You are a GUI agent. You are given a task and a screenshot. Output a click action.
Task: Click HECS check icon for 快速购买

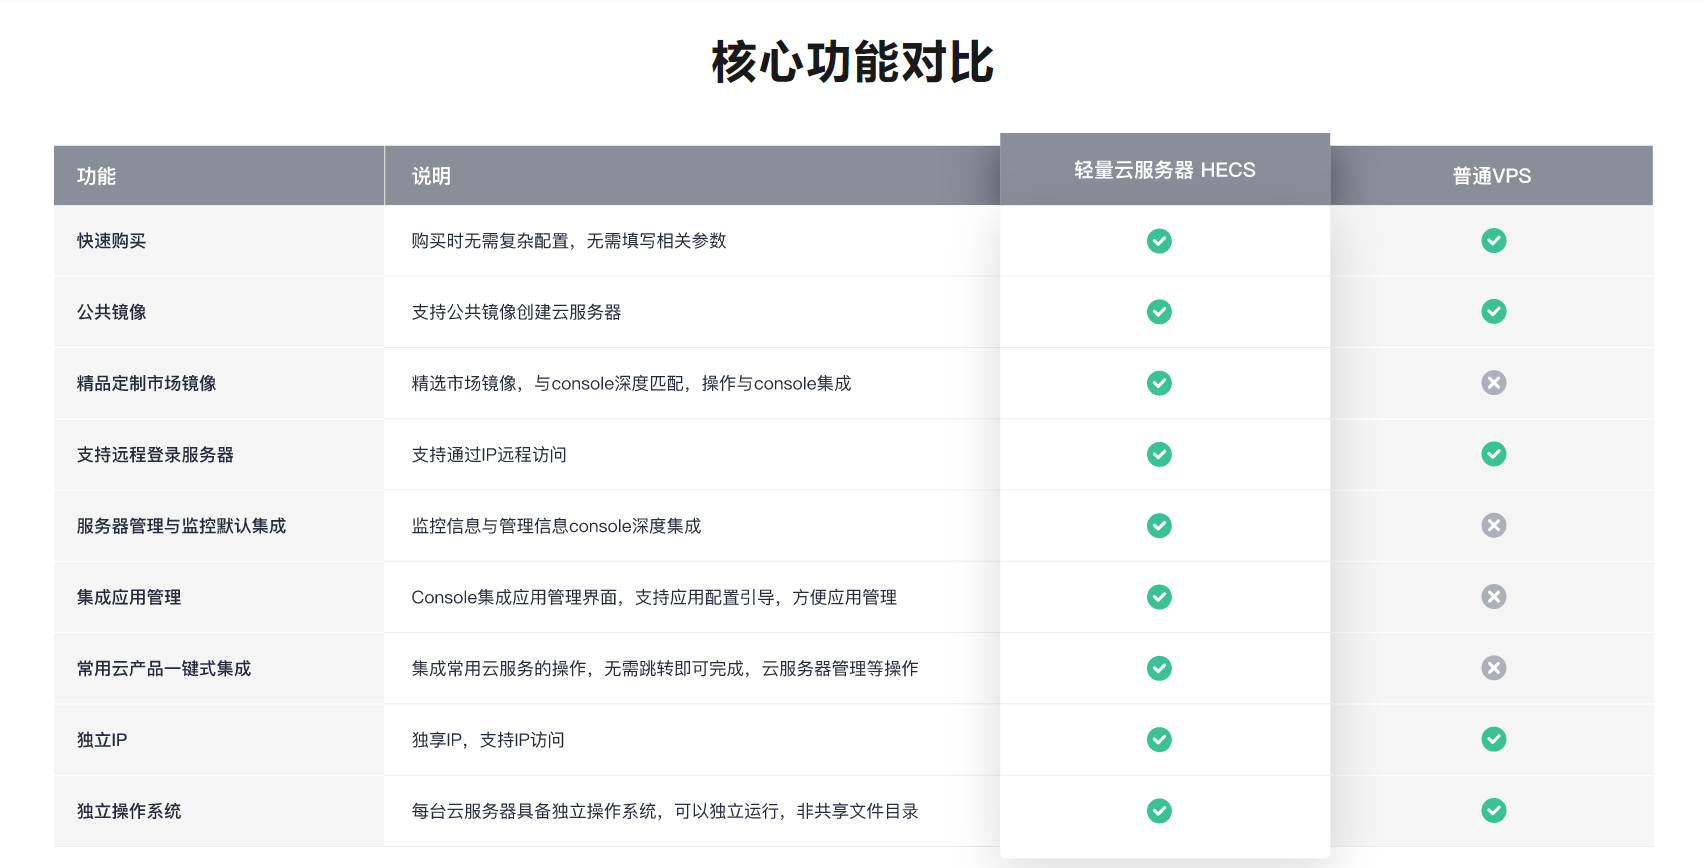(1159, 241)
